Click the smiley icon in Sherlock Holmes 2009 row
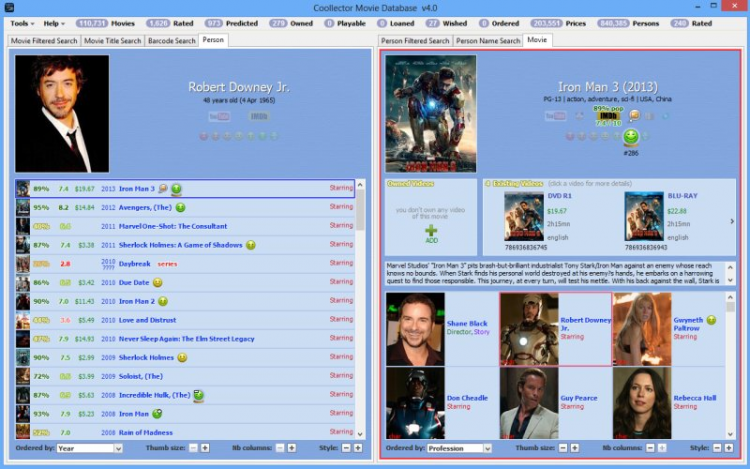This screenshot has height=469, width=750. pyautogui.click(x=182, y=358)
